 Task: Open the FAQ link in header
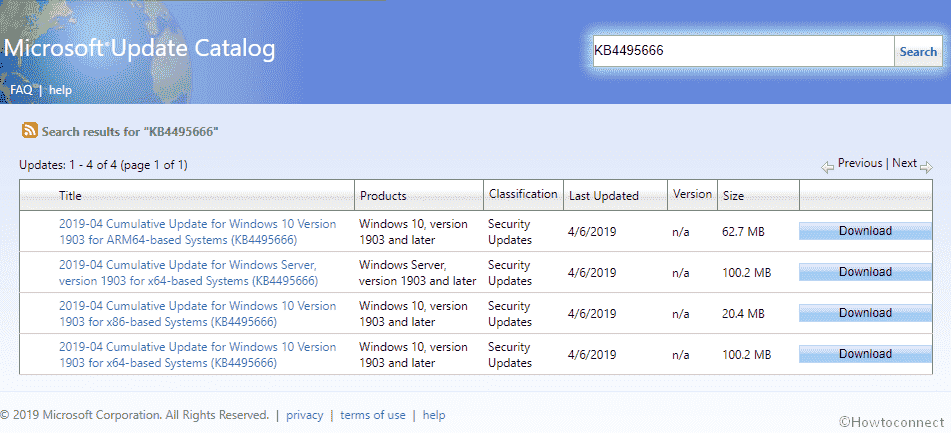tap(21, 90)
